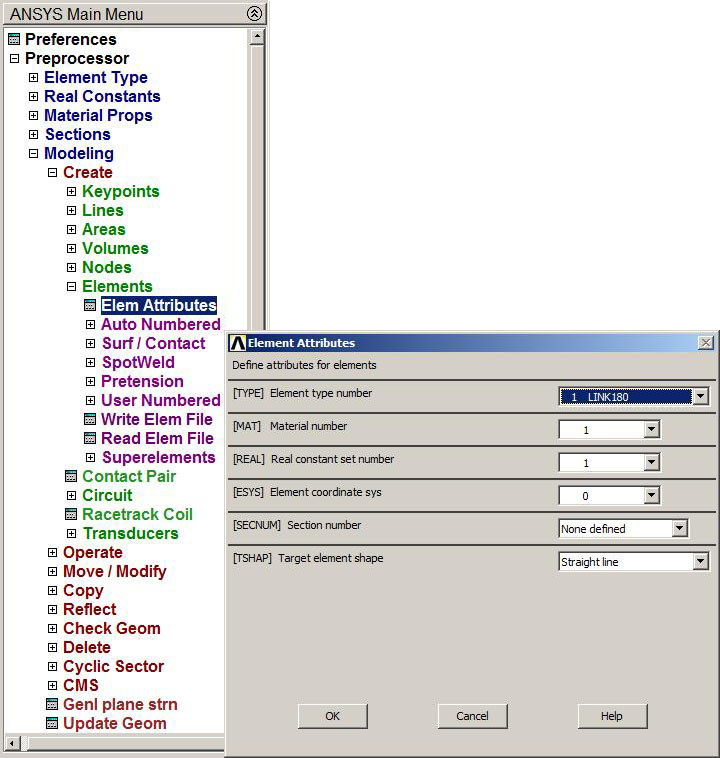Collapse the ANSYS Main Menu panel
The height and width of the screenshot is (758, 720).
click(x=254, y=14)
